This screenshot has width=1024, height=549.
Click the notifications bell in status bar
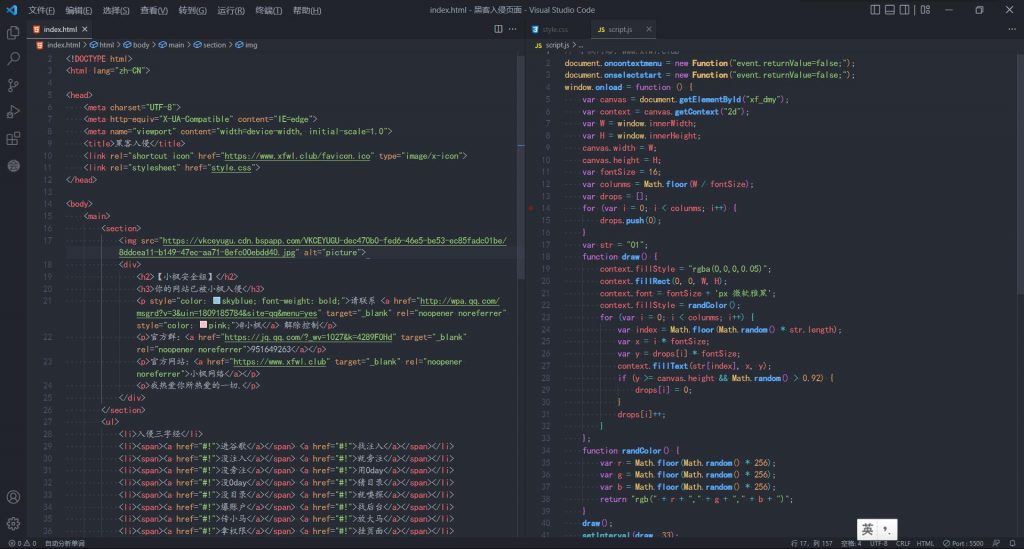pos(1012,543)
